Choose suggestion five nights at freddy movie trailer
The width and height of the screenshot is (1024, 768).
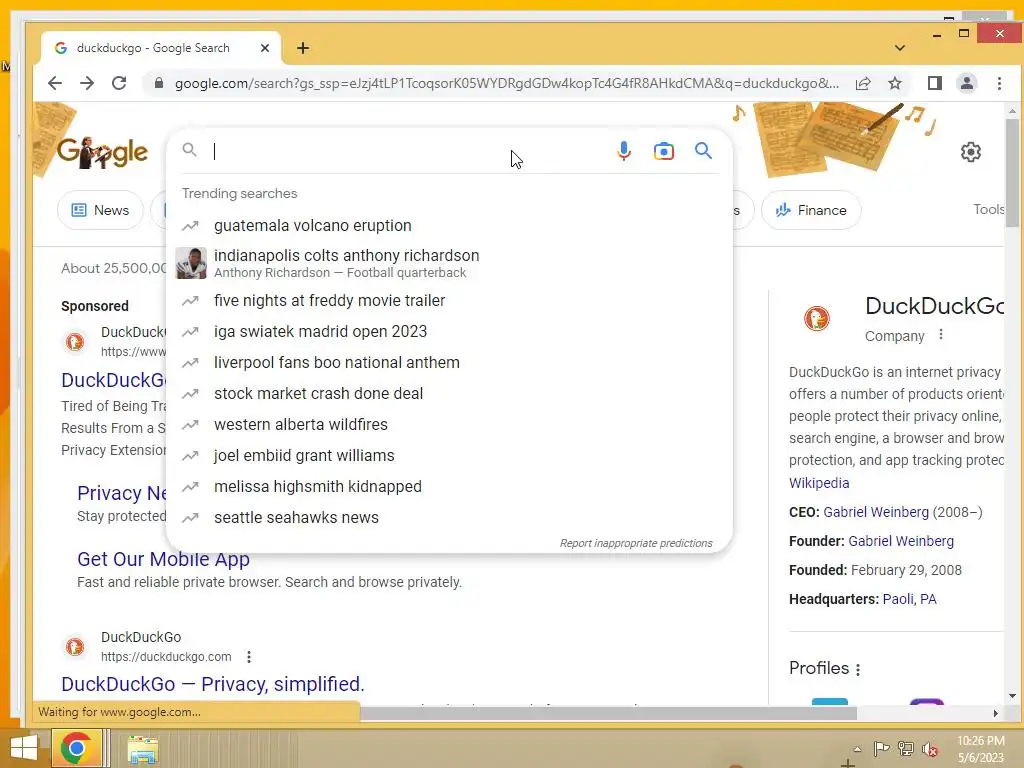(449, 300)
